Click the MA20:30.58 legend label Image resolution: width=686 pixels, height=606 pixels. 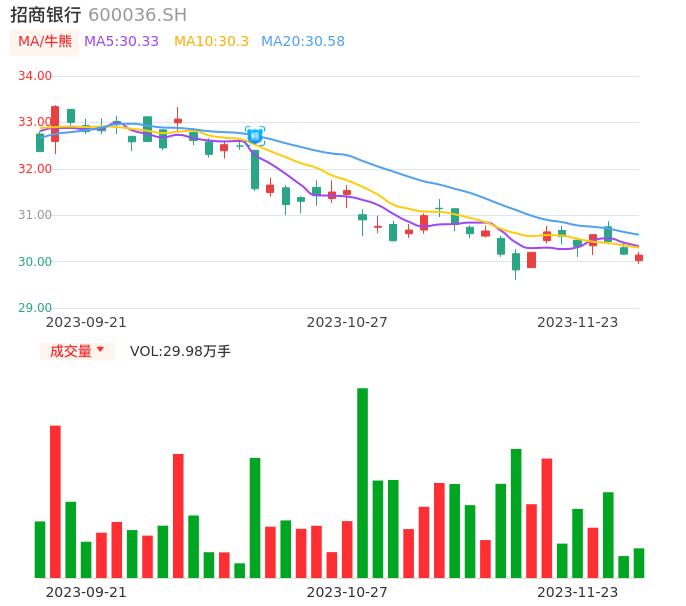tap(303, 42)
